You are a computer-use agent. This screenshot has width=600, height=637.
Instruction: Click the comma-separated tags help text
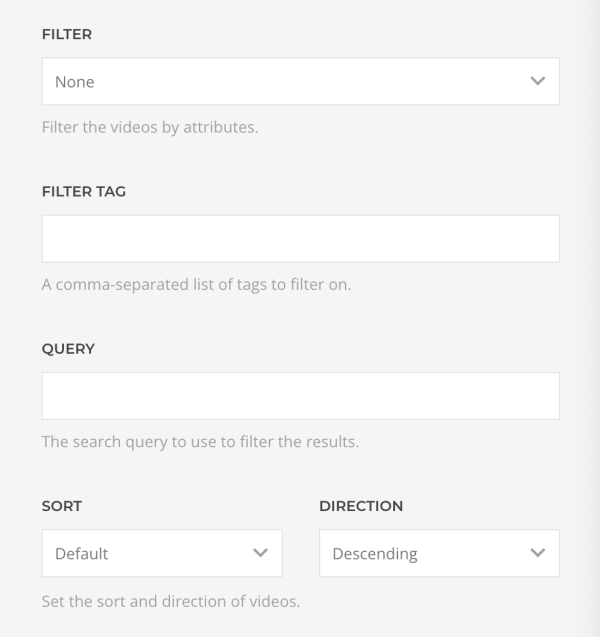[196, 285]
